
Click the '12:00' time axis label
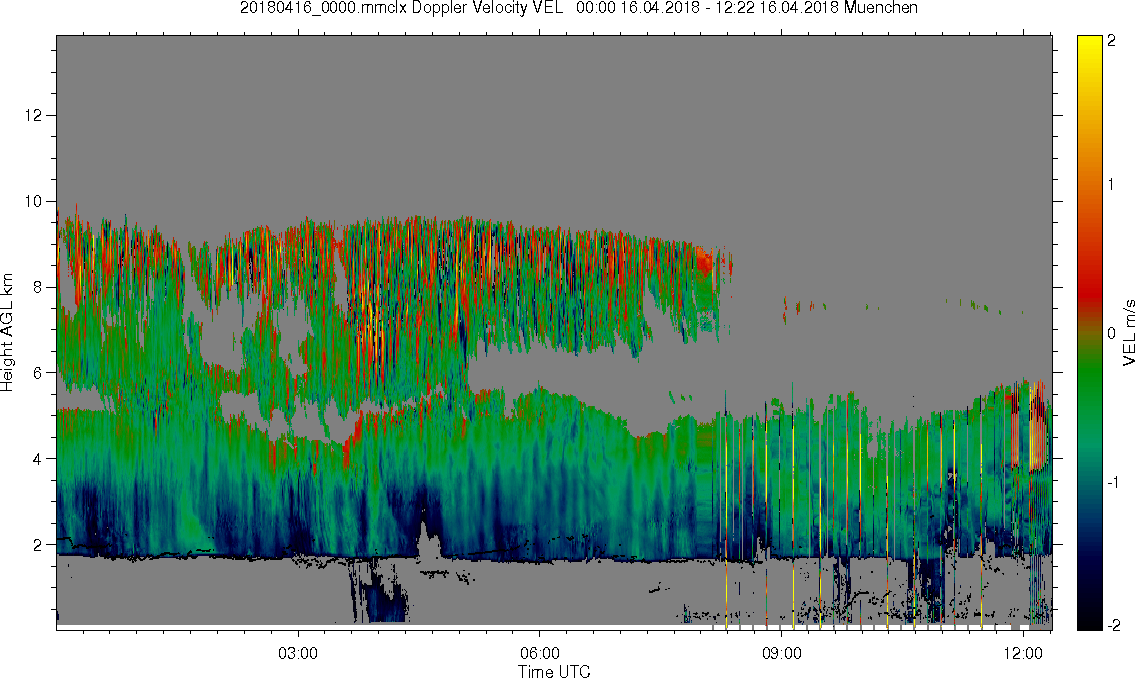coord(1023,653)
